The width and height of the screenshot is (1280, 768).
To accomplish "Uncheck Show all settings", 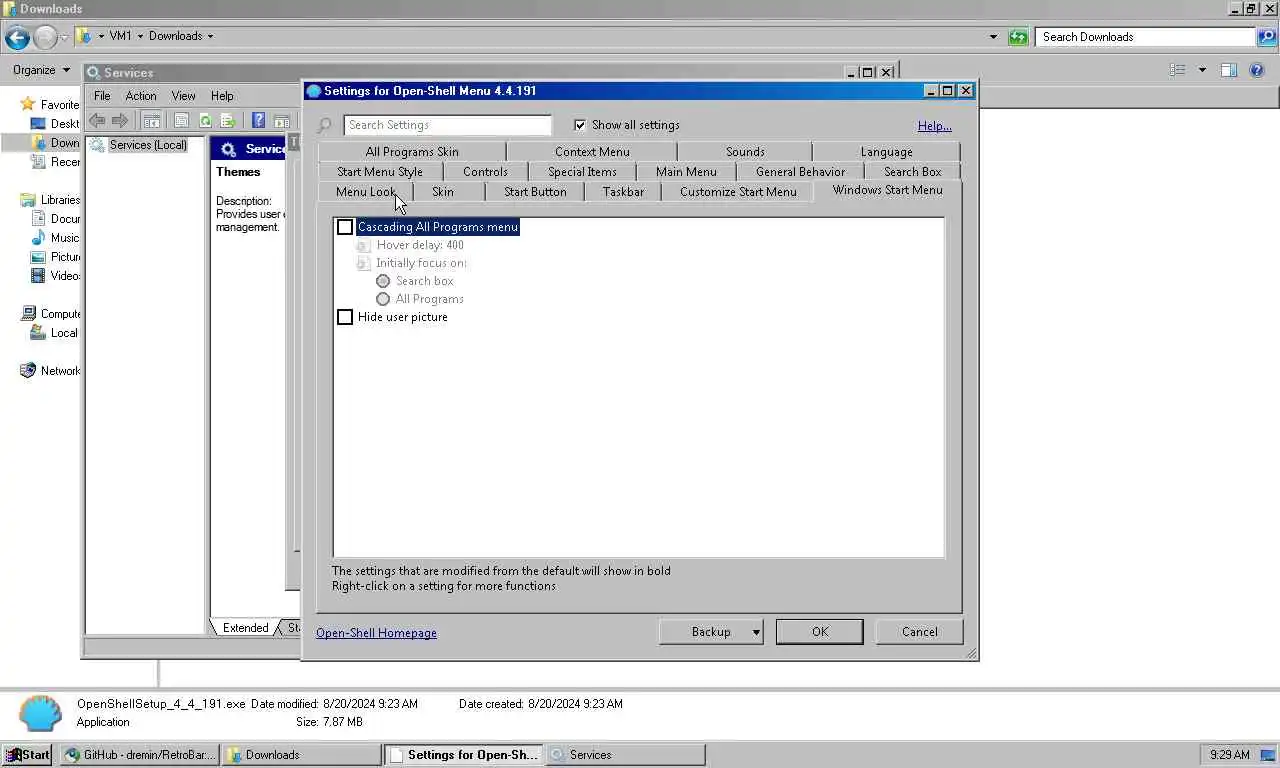I will coord(580,125).
